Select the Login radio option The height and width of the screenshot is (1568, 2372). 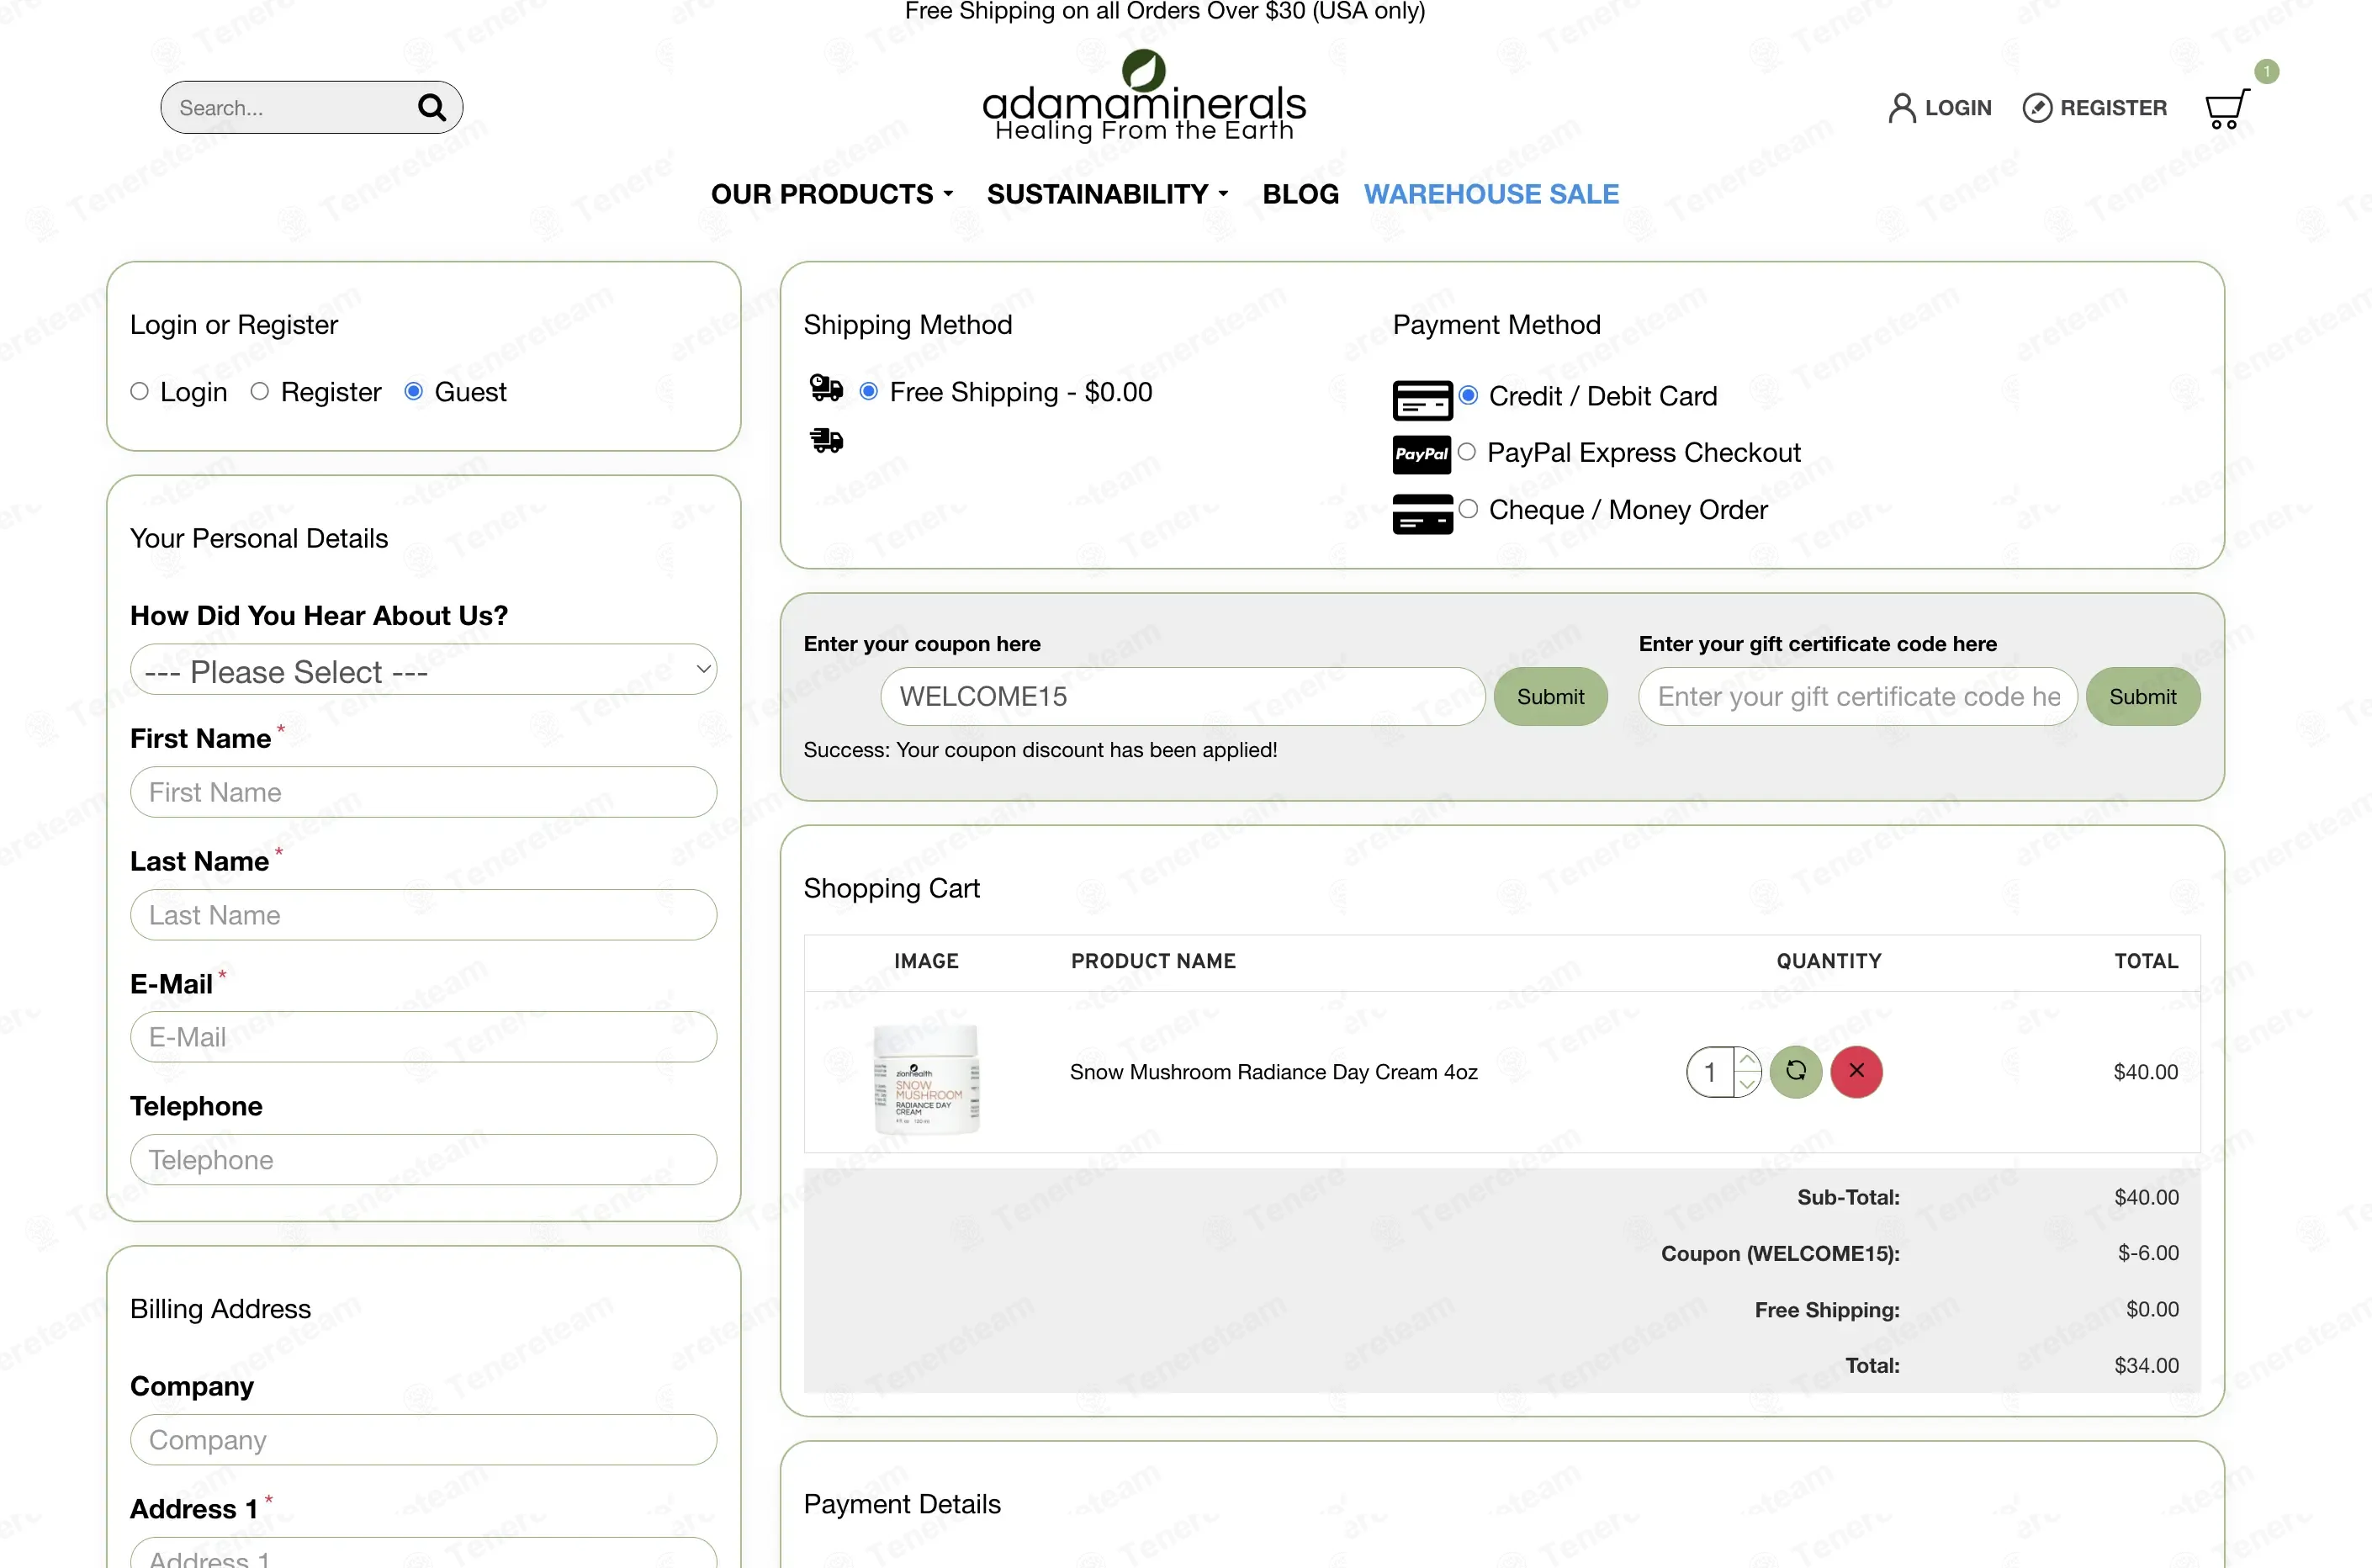(139, 391)
